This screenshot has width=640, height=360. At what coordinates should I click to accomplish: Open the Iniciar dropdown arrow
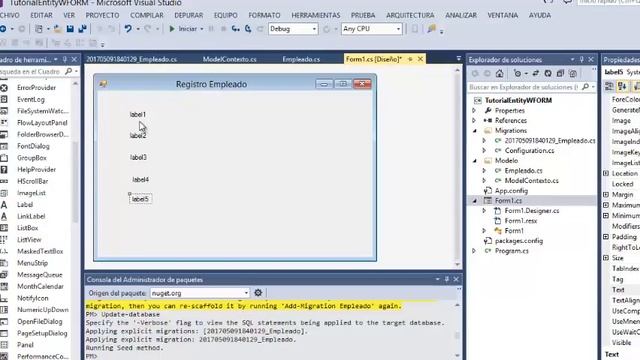[x=202, y=29]
